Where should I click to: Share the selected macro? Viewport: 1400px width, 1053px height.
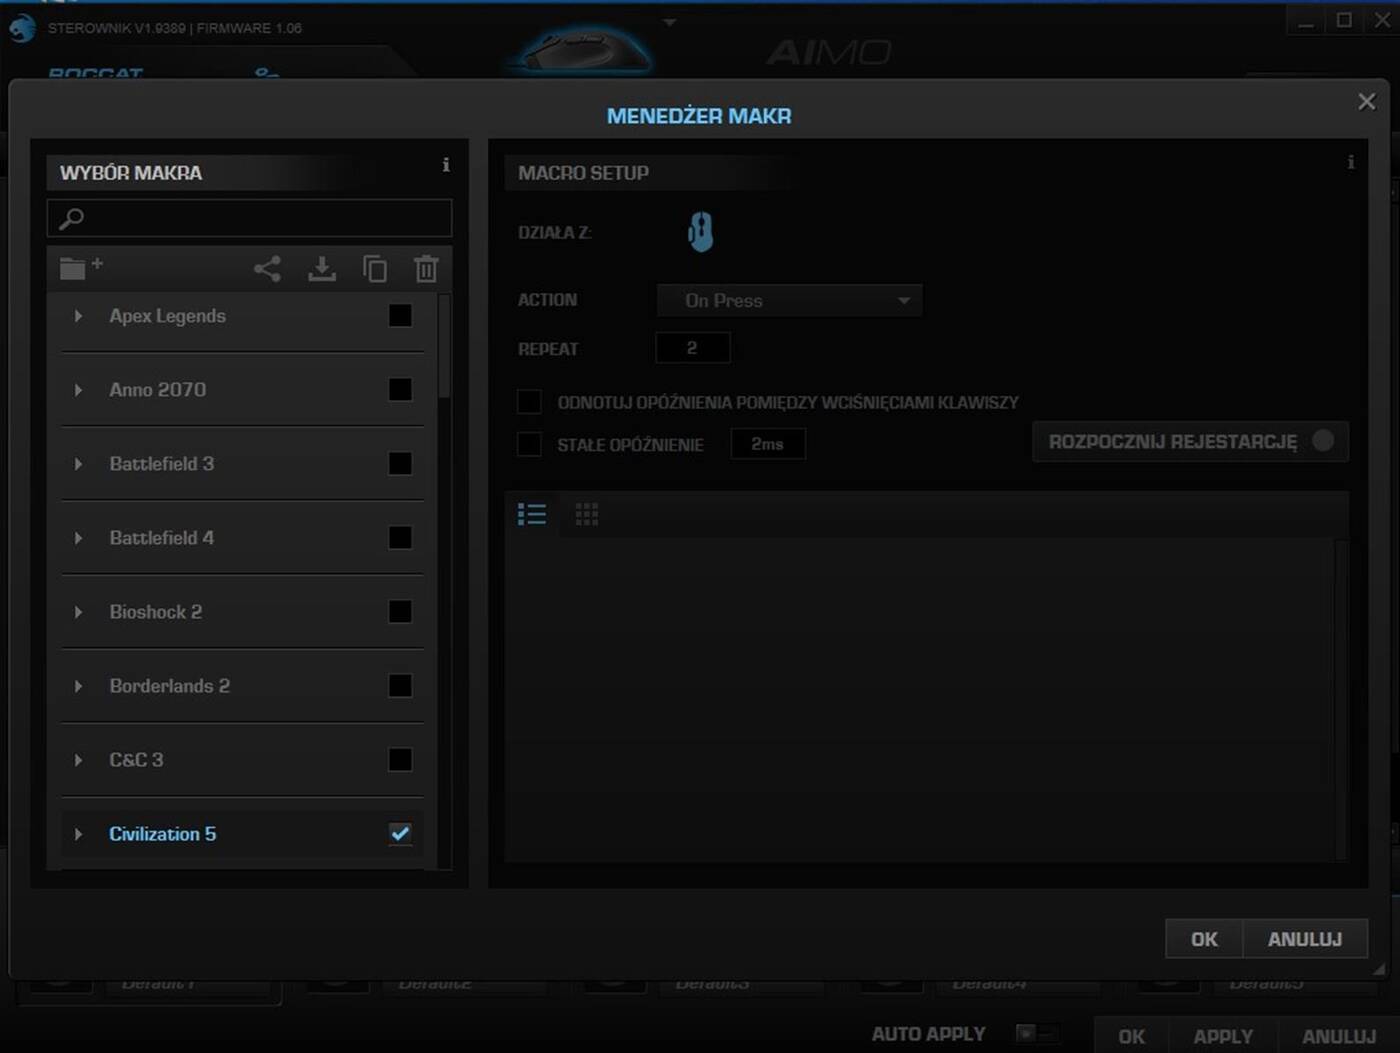pyautogui.click(x=267, y=268)
